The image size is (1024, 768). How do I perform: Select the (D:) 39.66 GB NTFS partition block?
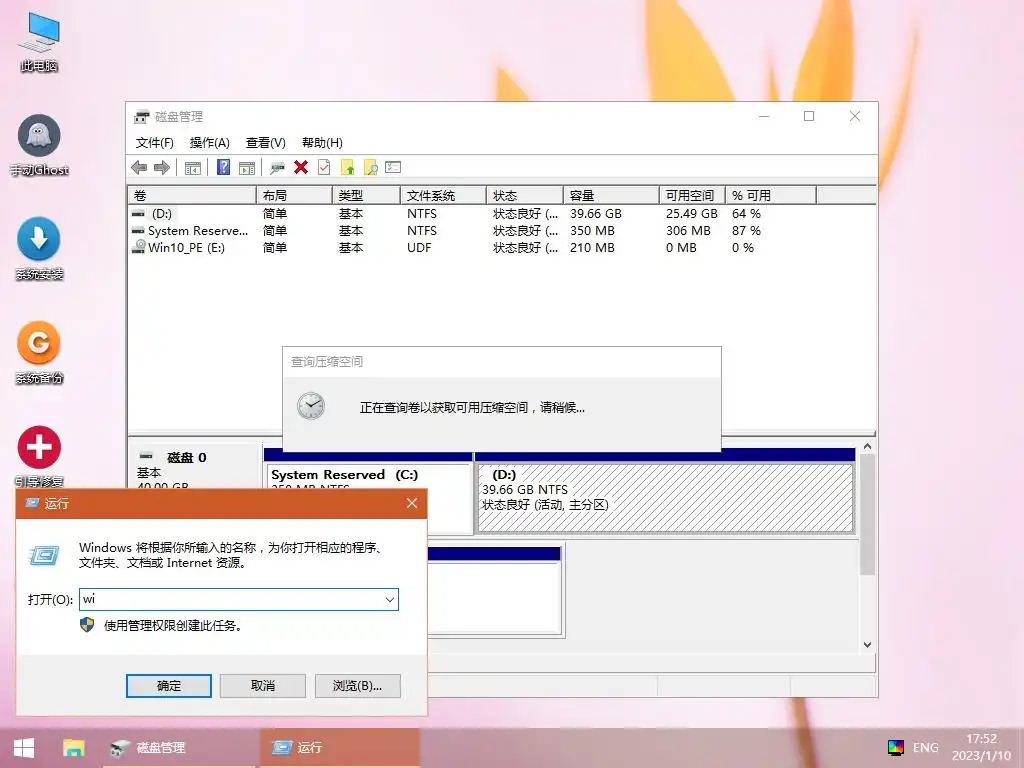pos(665,497)
